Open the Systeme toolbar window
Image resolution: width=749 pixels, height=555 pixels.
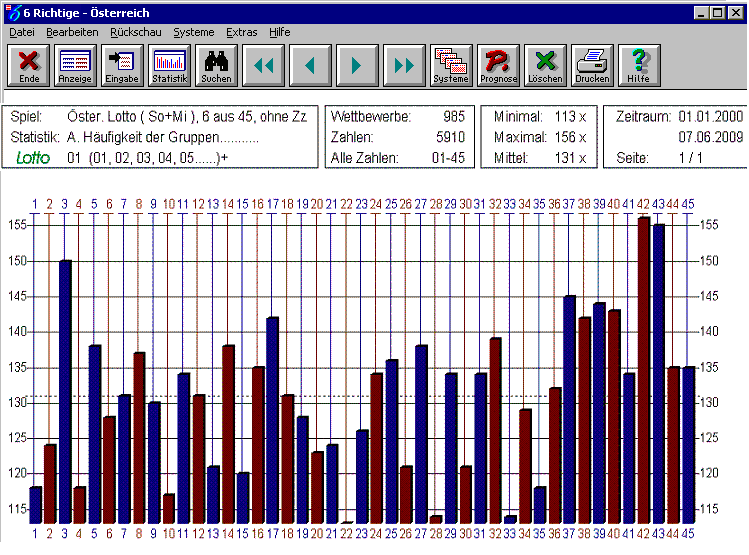(451, 66)
